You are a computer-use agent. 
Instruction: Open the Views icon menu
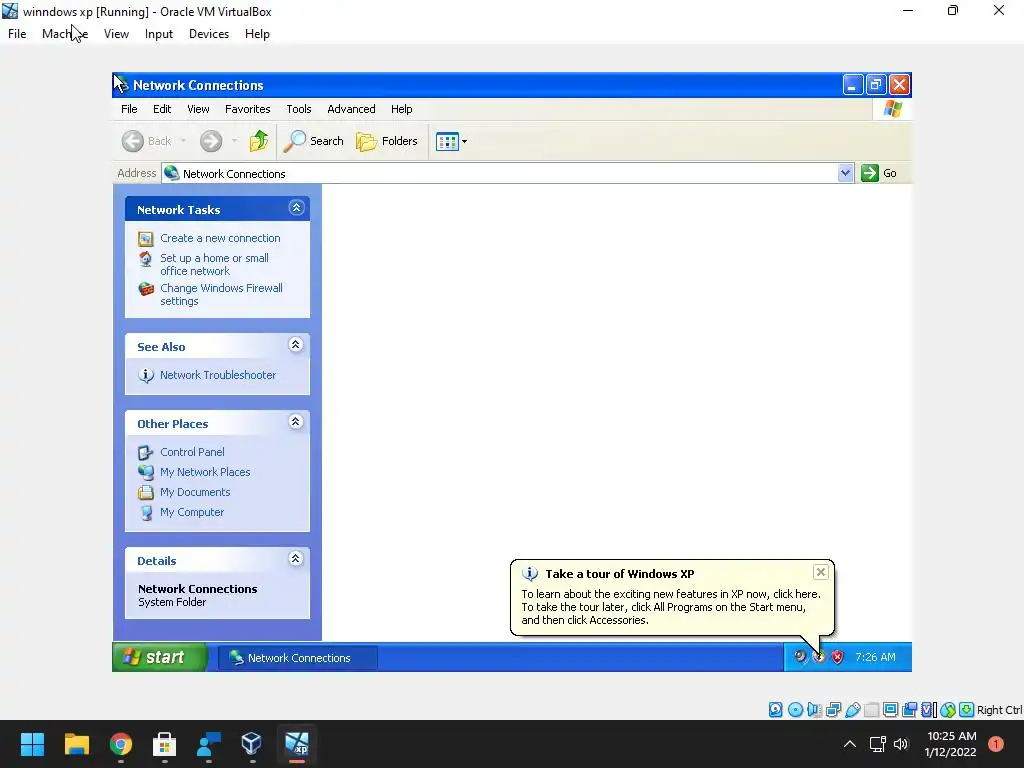tap(451, 141)
